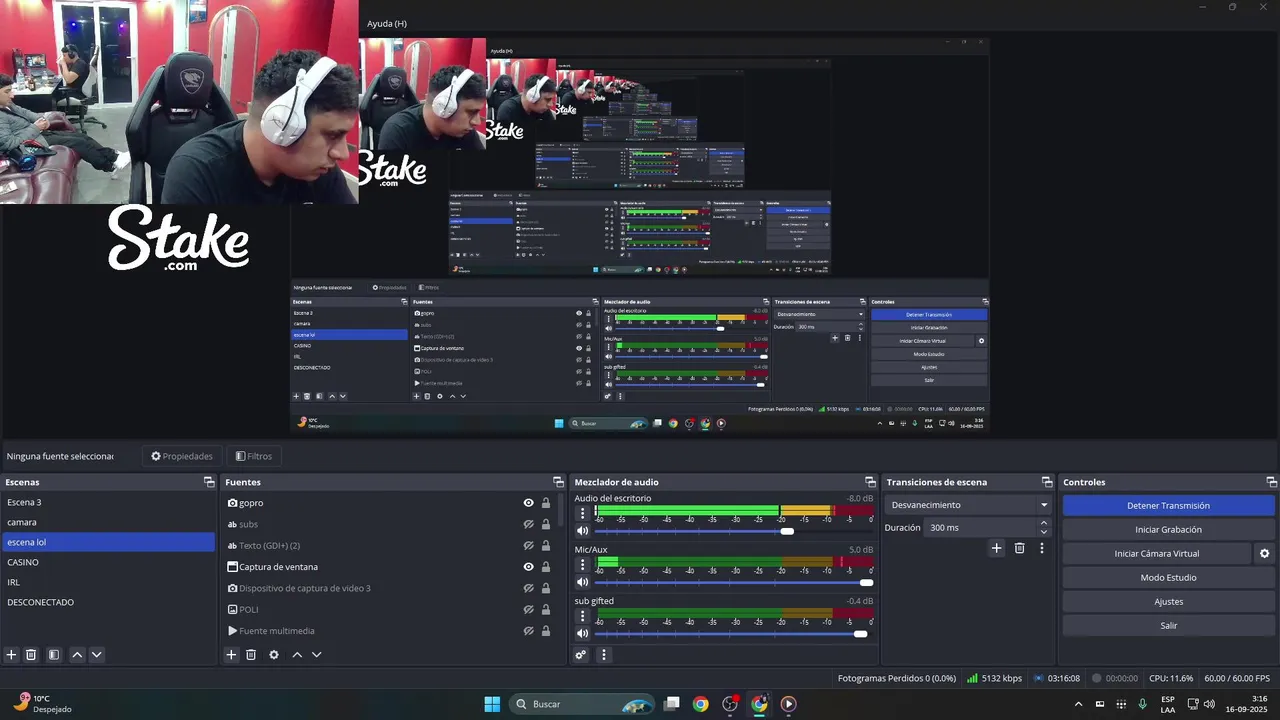Viewport: 1280px width, 720px height.
Task: Open the three-dot menu for sub gifted
Action: (x=583, y=615)
